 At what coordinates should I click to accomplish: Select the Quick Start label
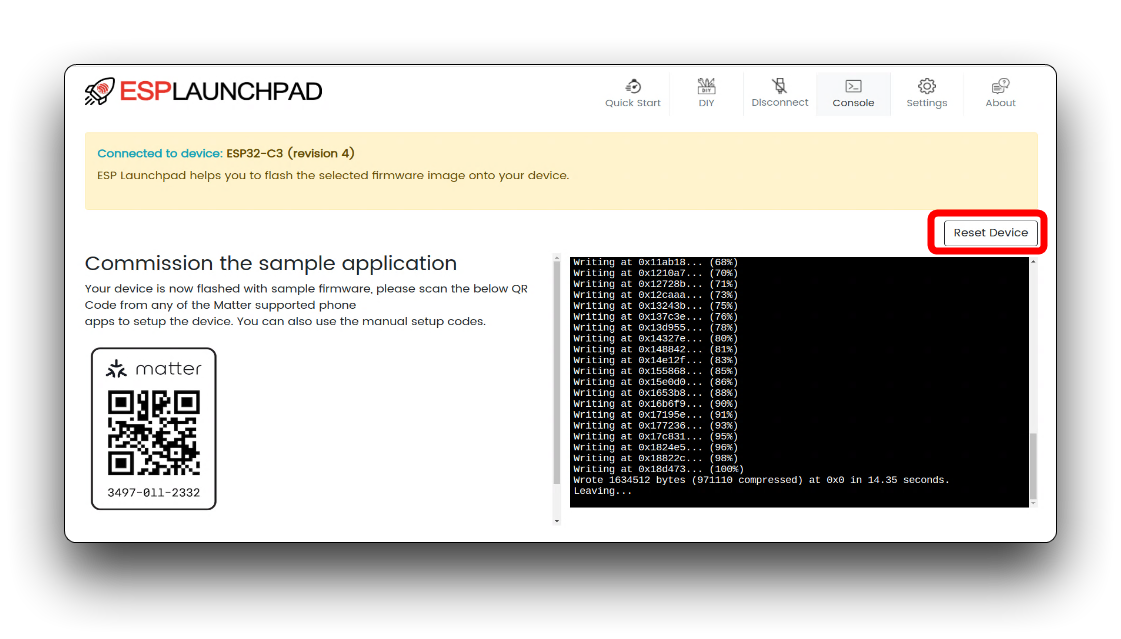coord(633,103)
